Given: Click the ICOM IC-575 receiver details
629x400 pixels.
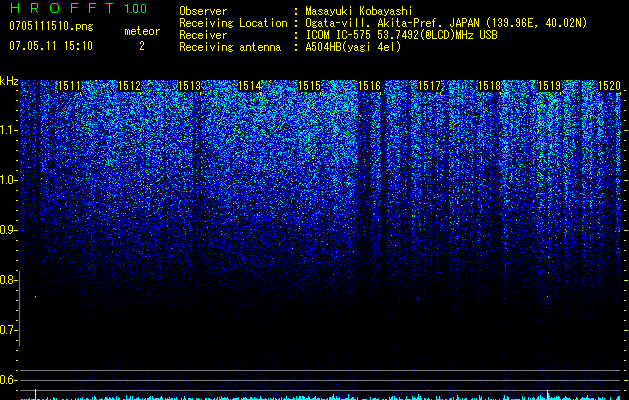Looking at the screenshot, I should tap(402, 35).
